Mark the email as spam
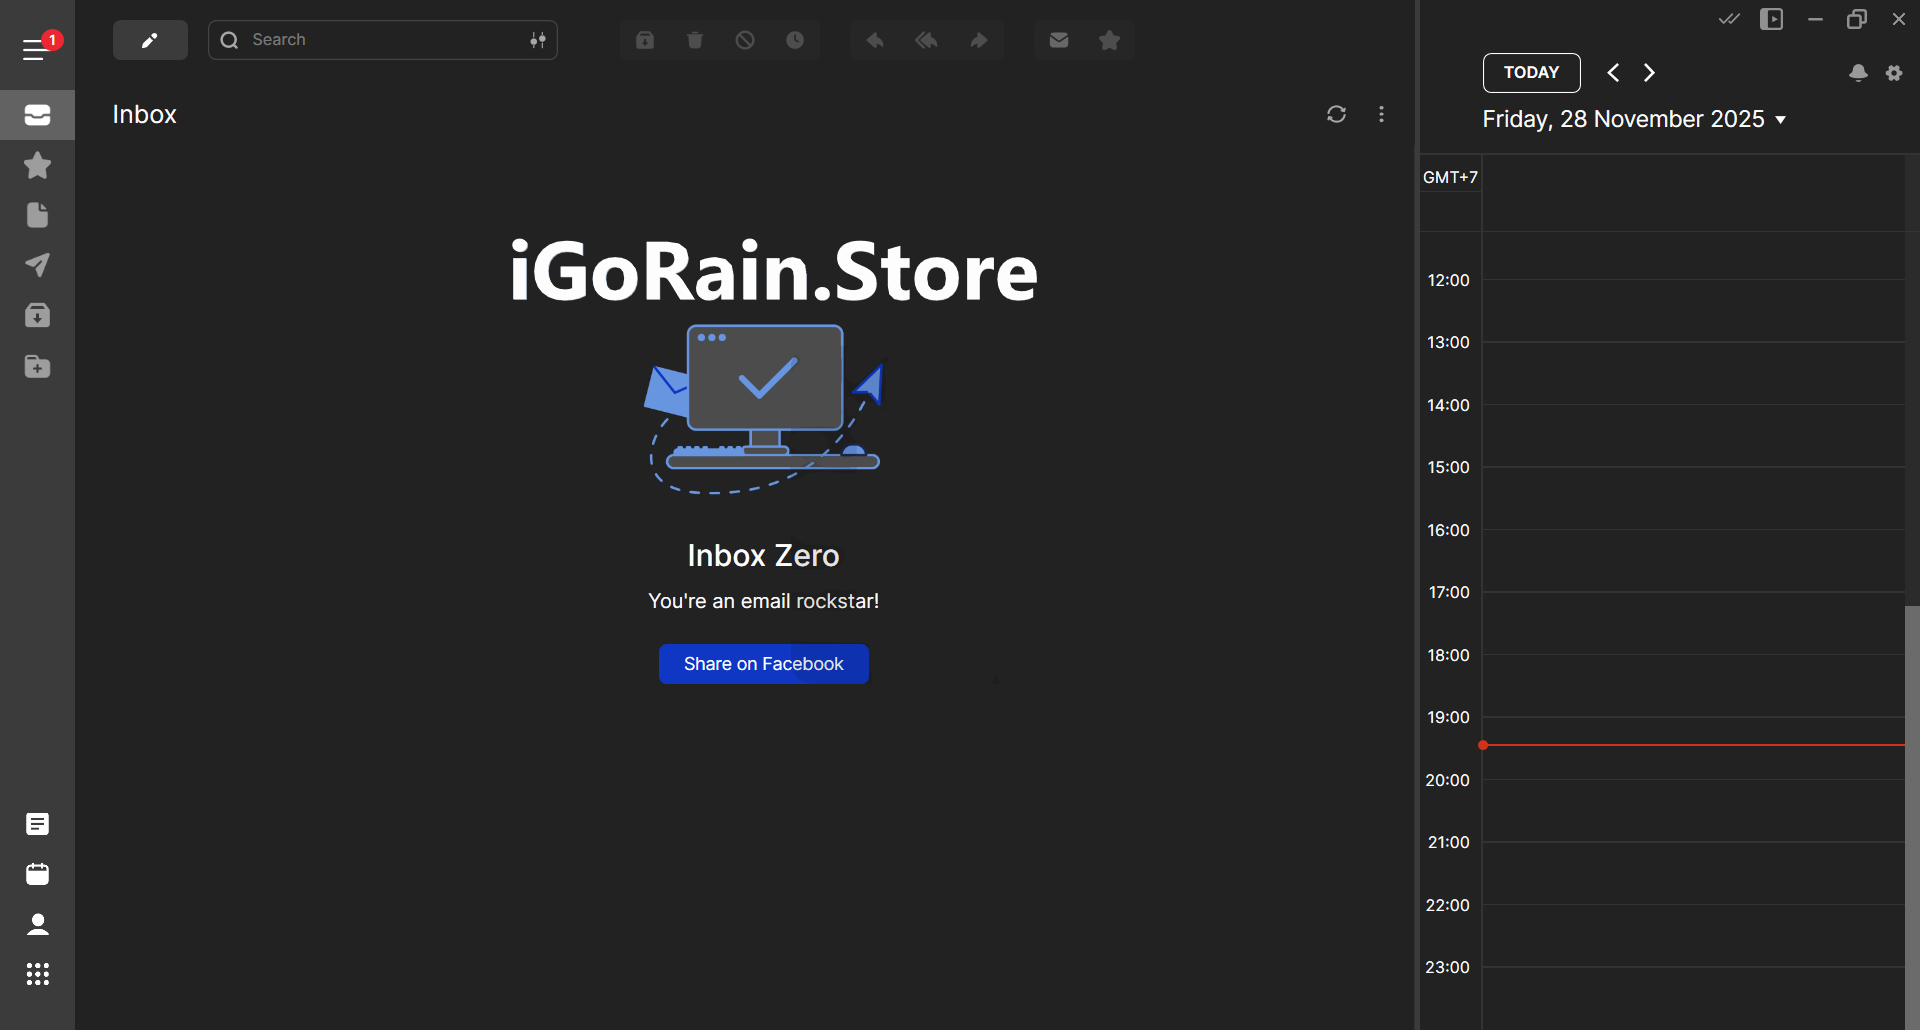This screenshot has width=1920, height=1030. point(746,40)
